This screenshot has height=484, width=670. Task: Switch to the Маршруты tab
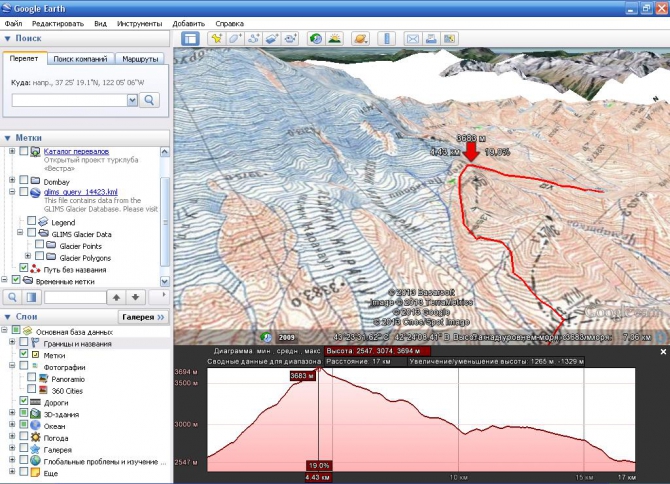[141, 58]
